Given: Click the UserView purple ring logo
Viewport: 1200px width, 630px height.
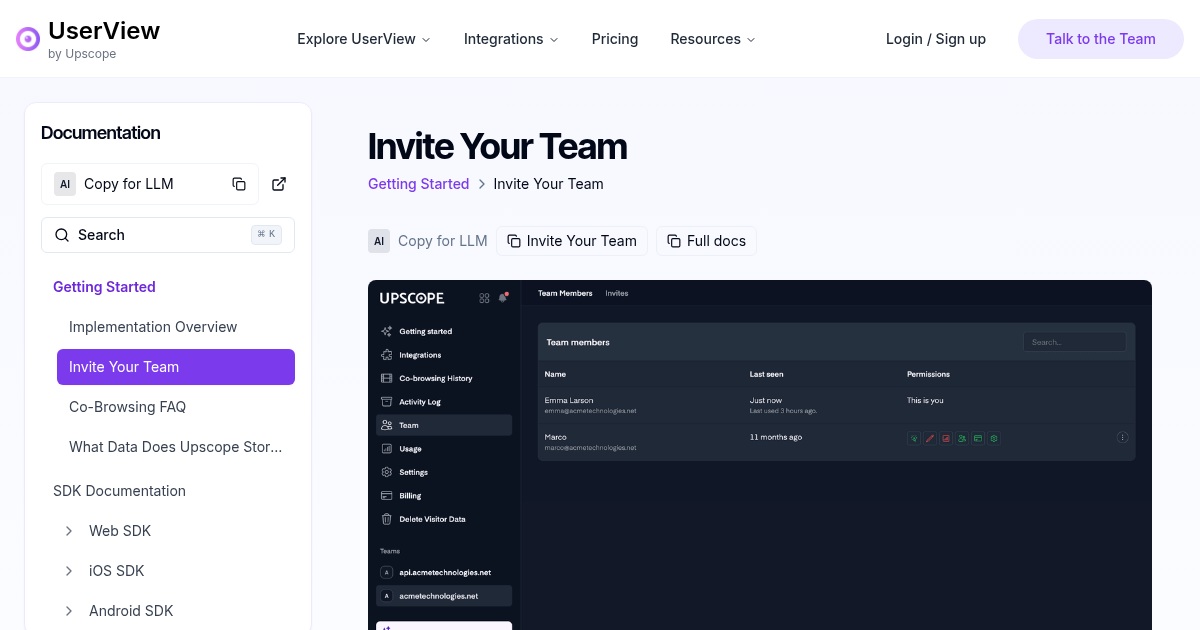Looking at the screenshot, I should tap(28, 39).
